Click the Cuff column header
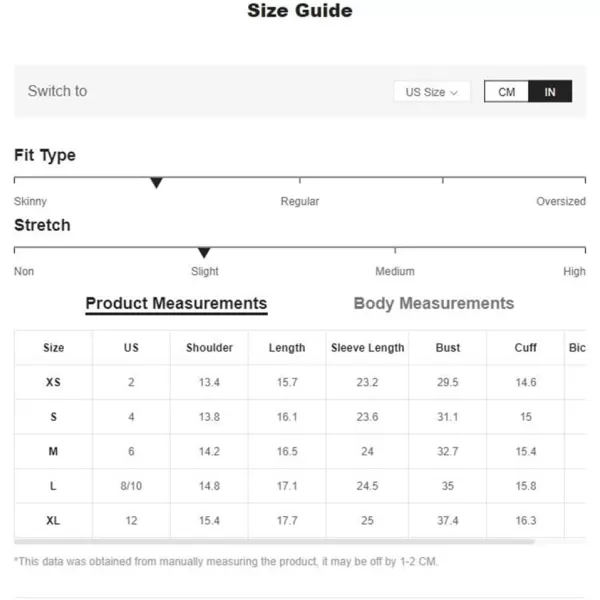The height and width of the screenshot is (600, 600). 525,347
